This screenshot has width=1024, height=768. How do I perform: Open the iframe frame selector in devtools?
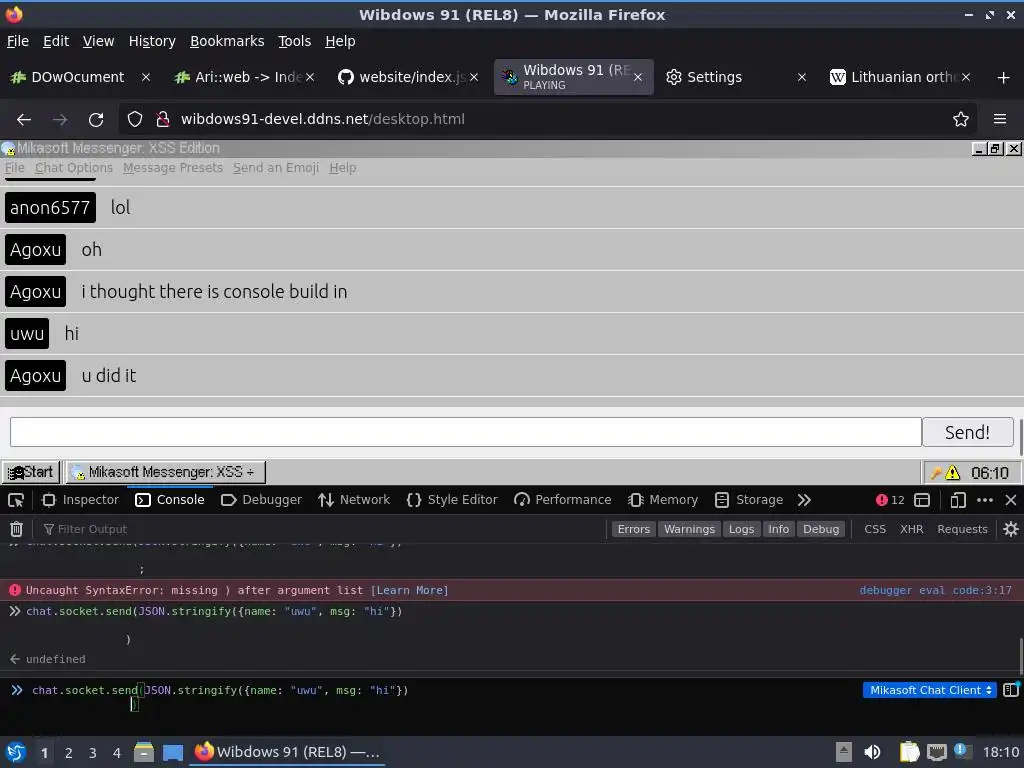point(922,500)
